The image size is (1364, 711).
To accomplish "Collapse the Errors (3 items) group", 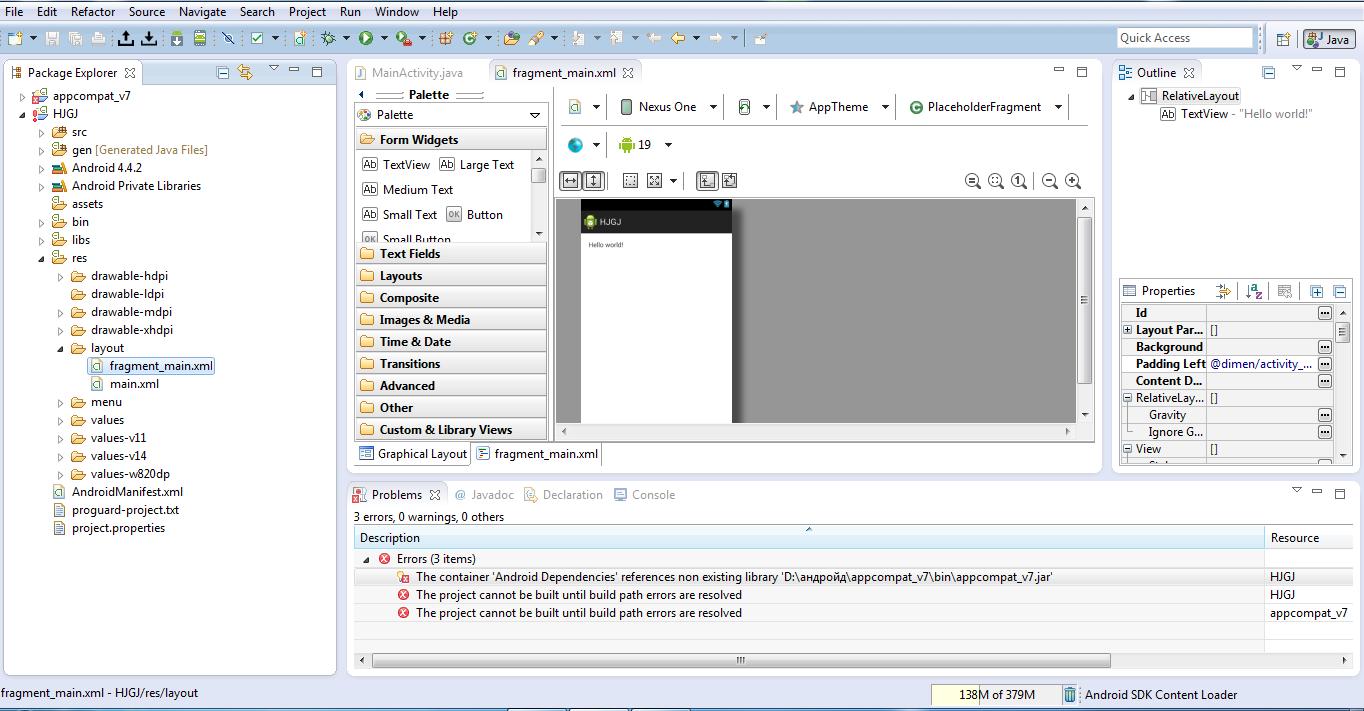I will click(x=365, y=559).
